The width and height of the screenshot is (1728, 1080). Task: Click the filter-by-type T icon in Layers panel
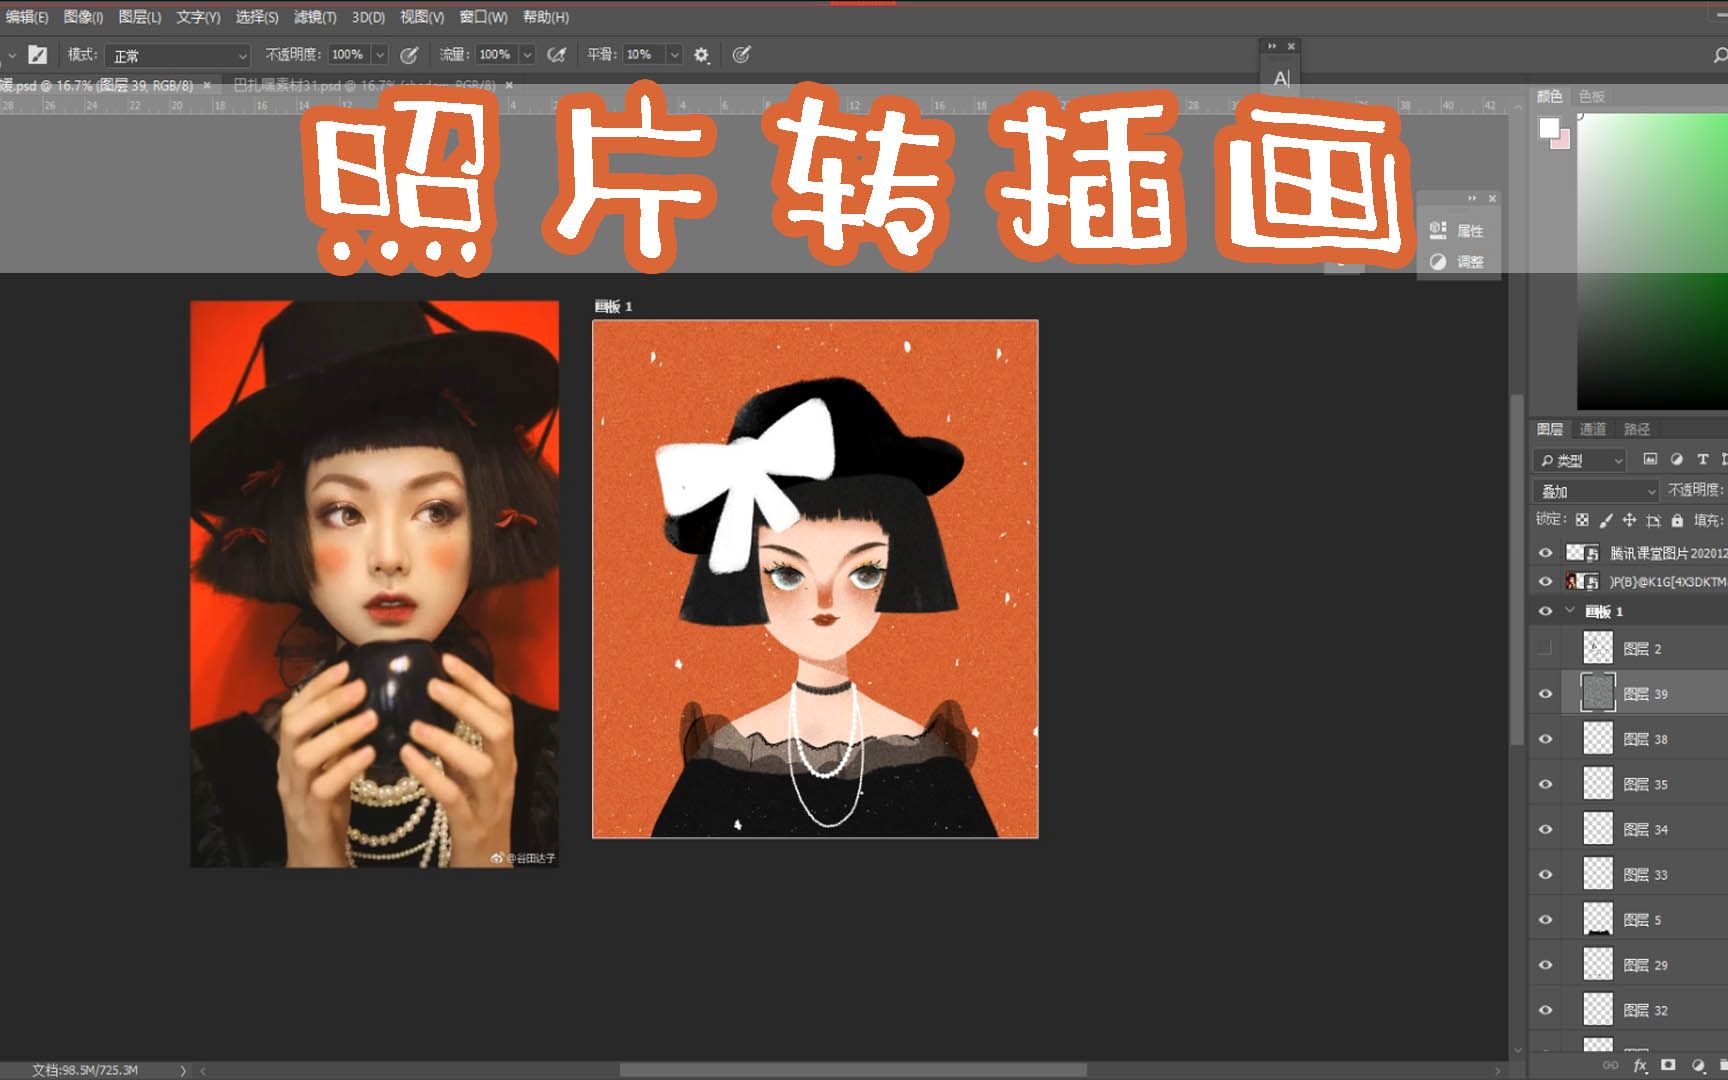(1704, 460)
